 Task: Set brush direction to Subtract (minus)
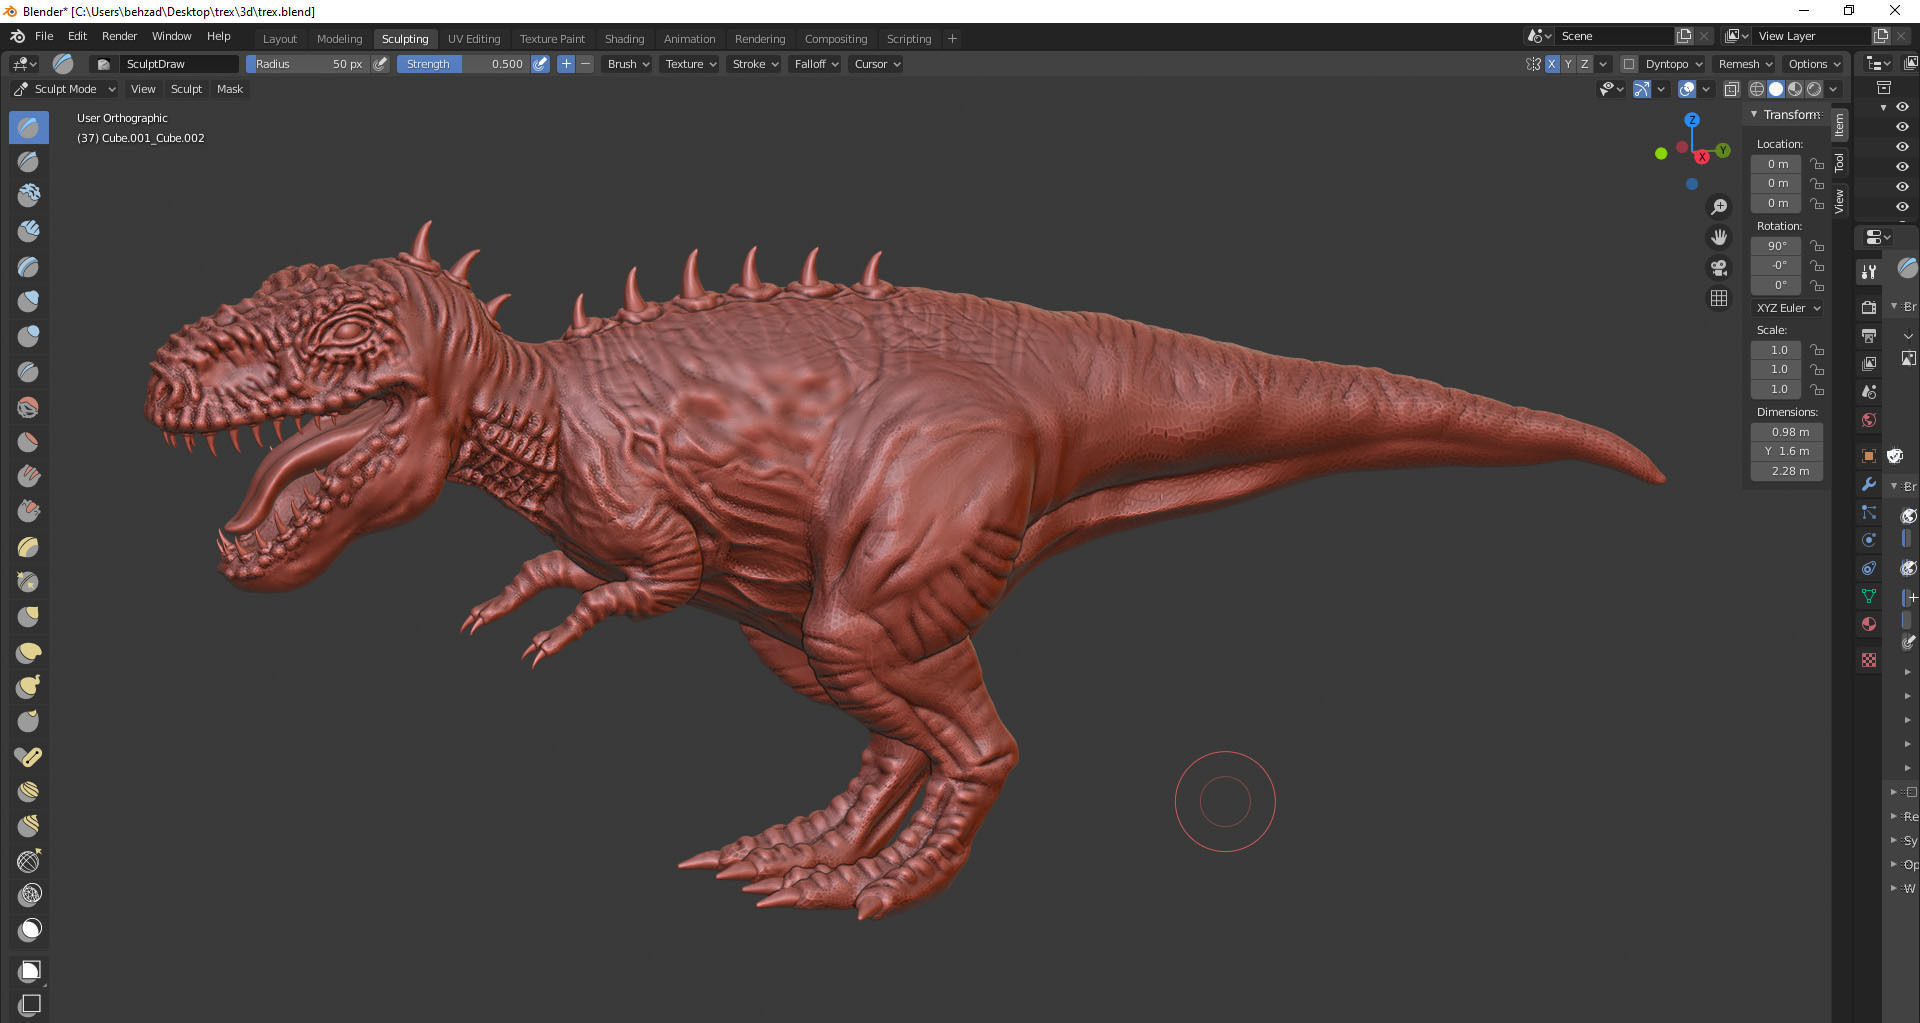tap(586, 64)
